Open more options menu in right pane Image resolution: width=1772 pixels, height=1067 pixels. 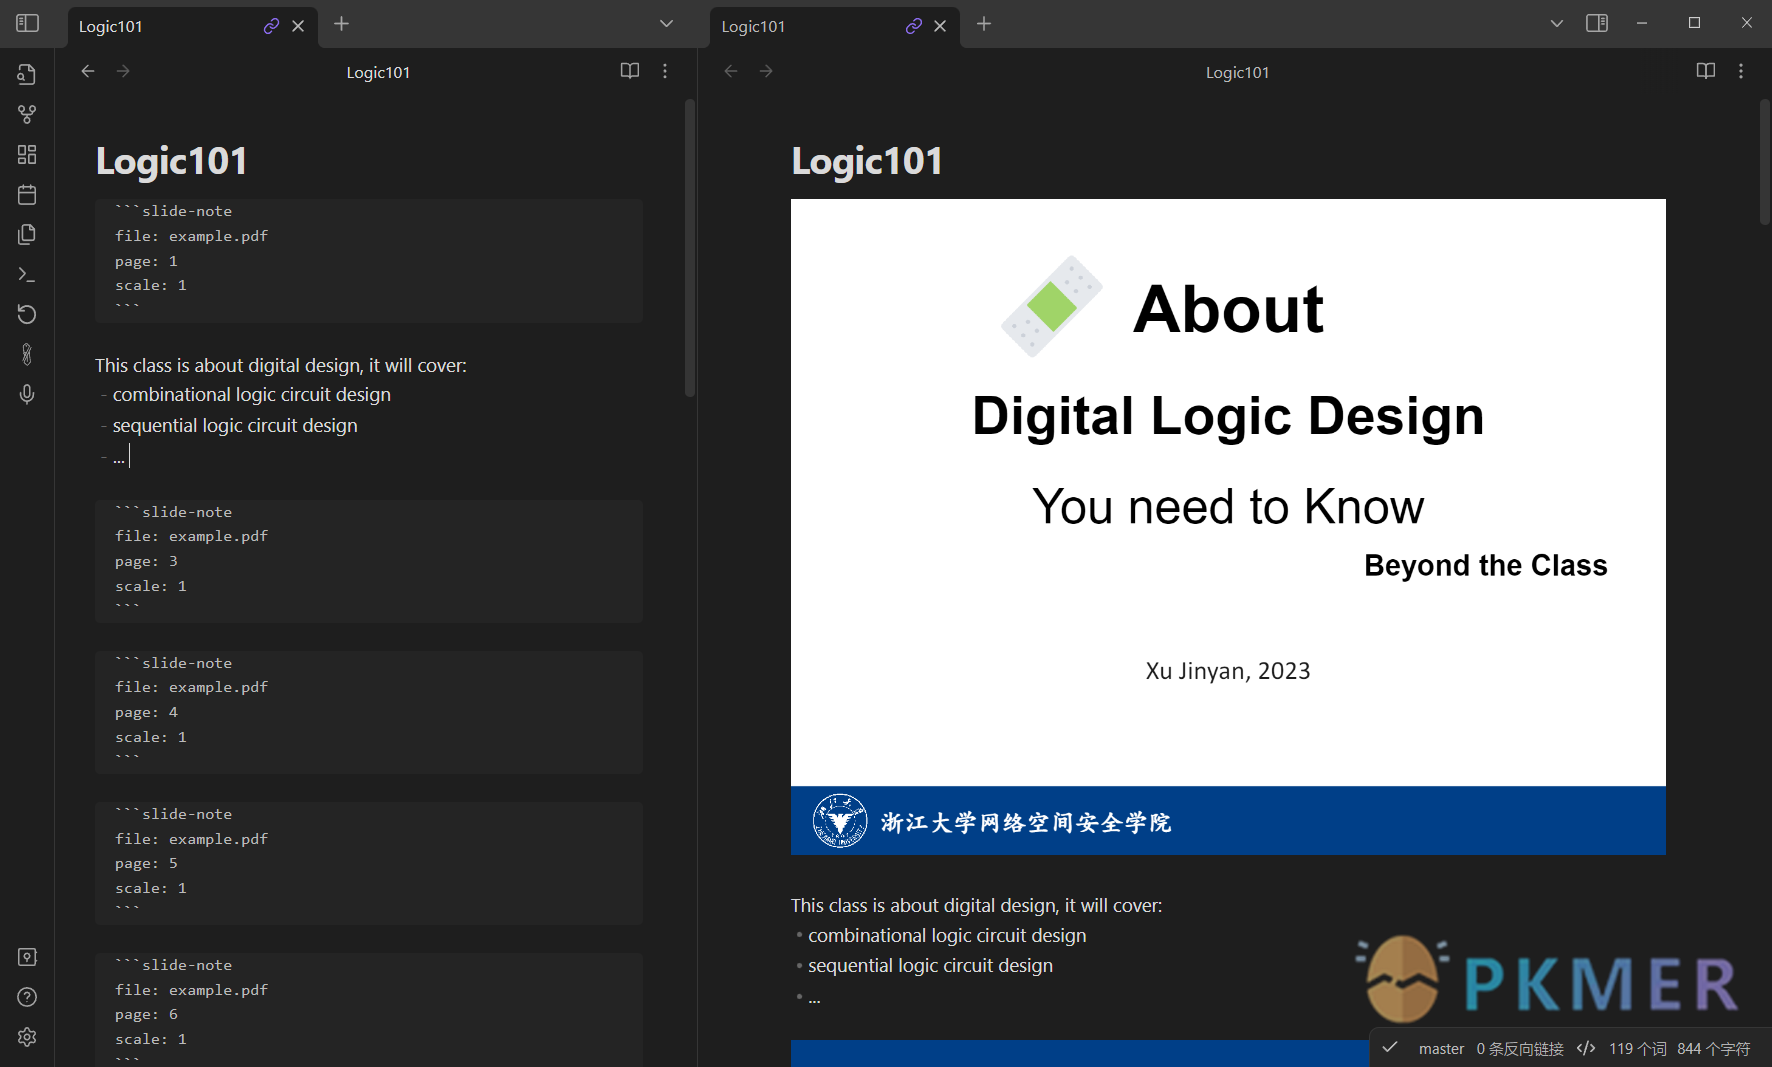1741,71
